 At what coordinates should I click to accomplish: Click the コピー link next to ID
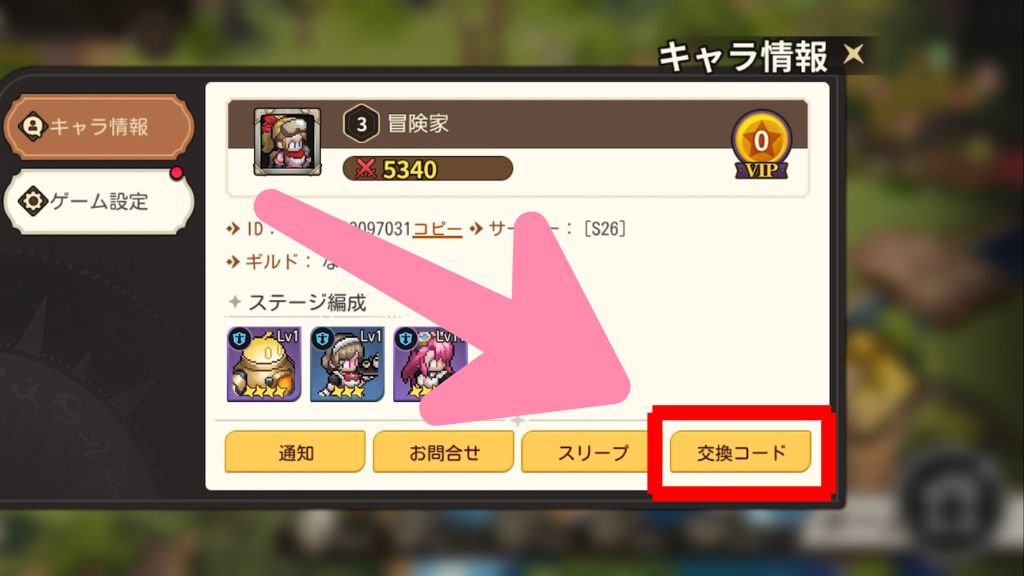coord(438,229)
